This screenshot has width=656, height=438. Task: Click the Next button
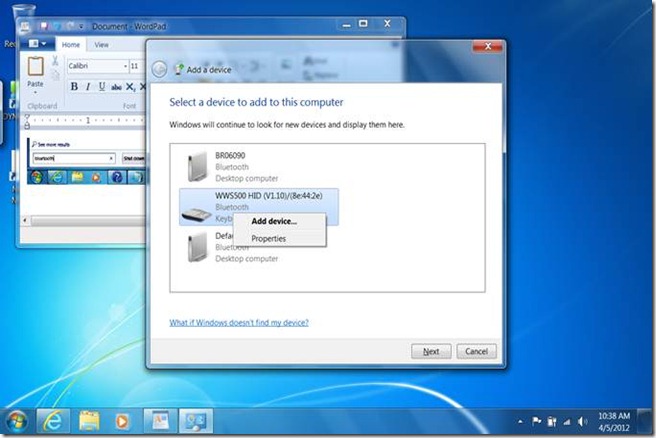(431, 351)
